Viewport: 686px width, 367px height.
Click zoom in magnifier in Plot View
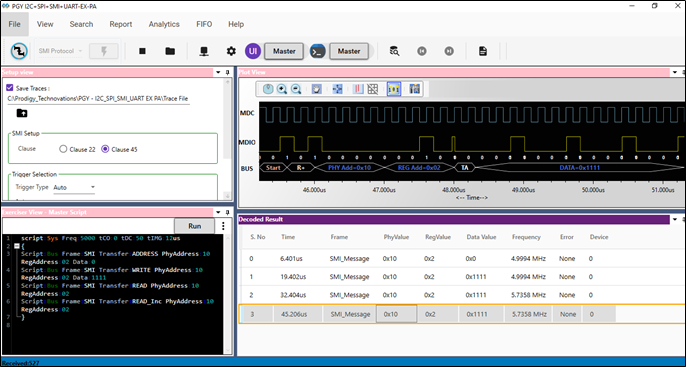tap(282, 89)
